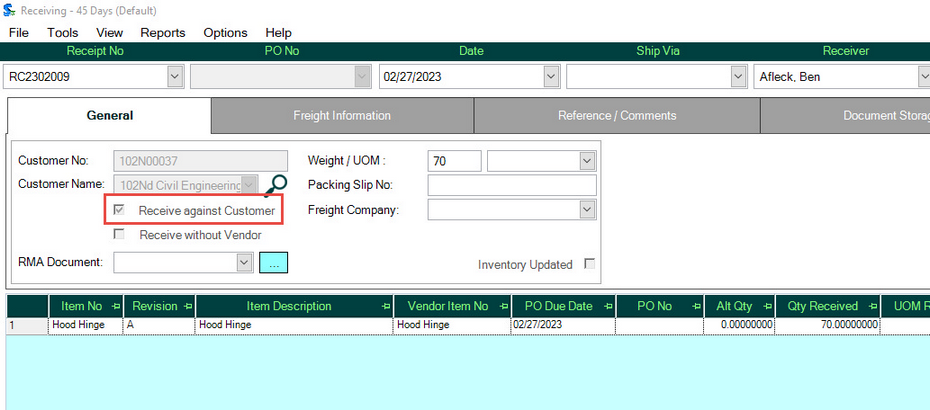Open the Date picker dropdown
Image resolution: width=930 pixels, height=410 pixels.
(x=551, y=76)
